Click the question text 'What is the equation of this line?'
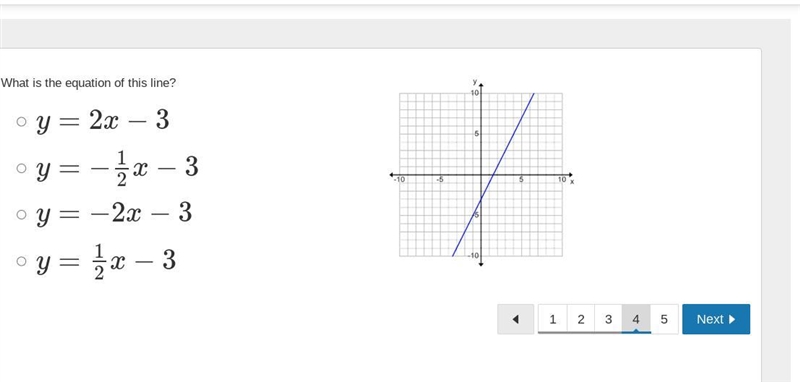The height and width of the screenshot is (382, 800). (x=88, y=83)
